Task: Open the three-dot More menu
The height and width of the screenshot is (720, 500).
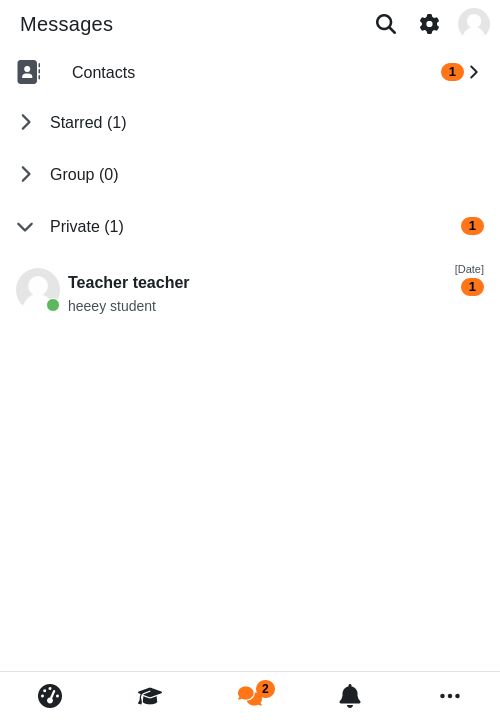Action: 450,696
